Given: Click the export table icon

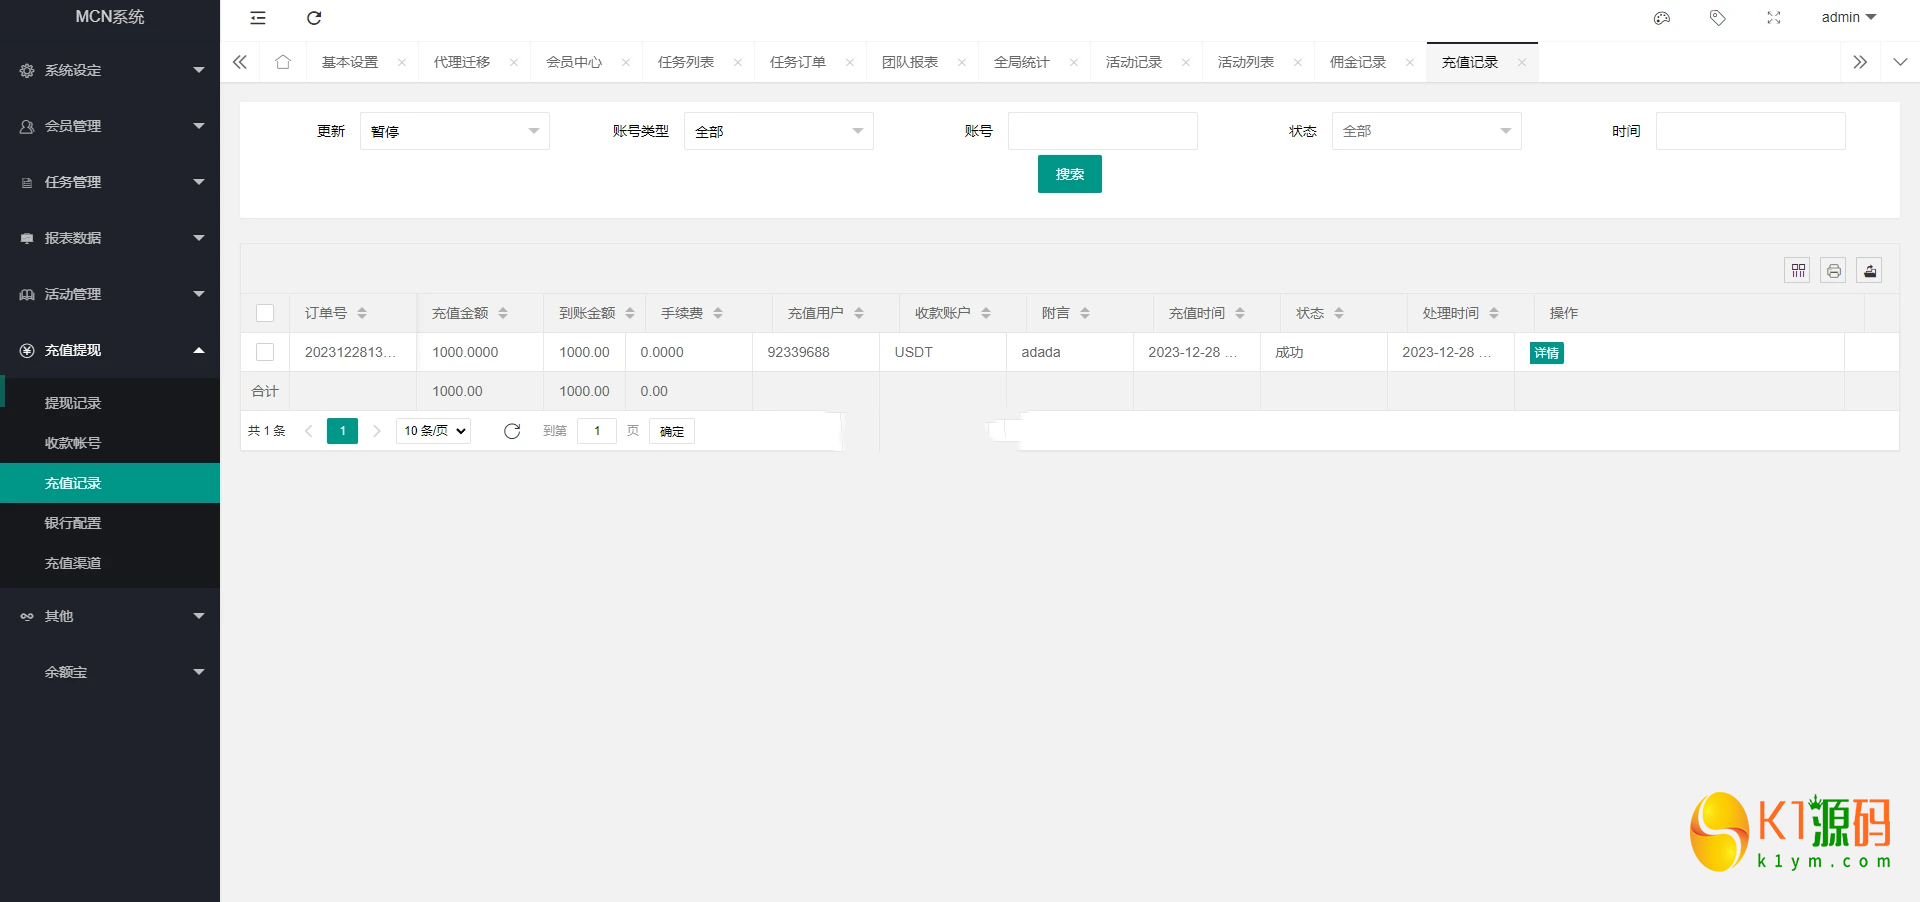Looking at the screenshot, I should pyautogui.click(x=1870, y=270).
